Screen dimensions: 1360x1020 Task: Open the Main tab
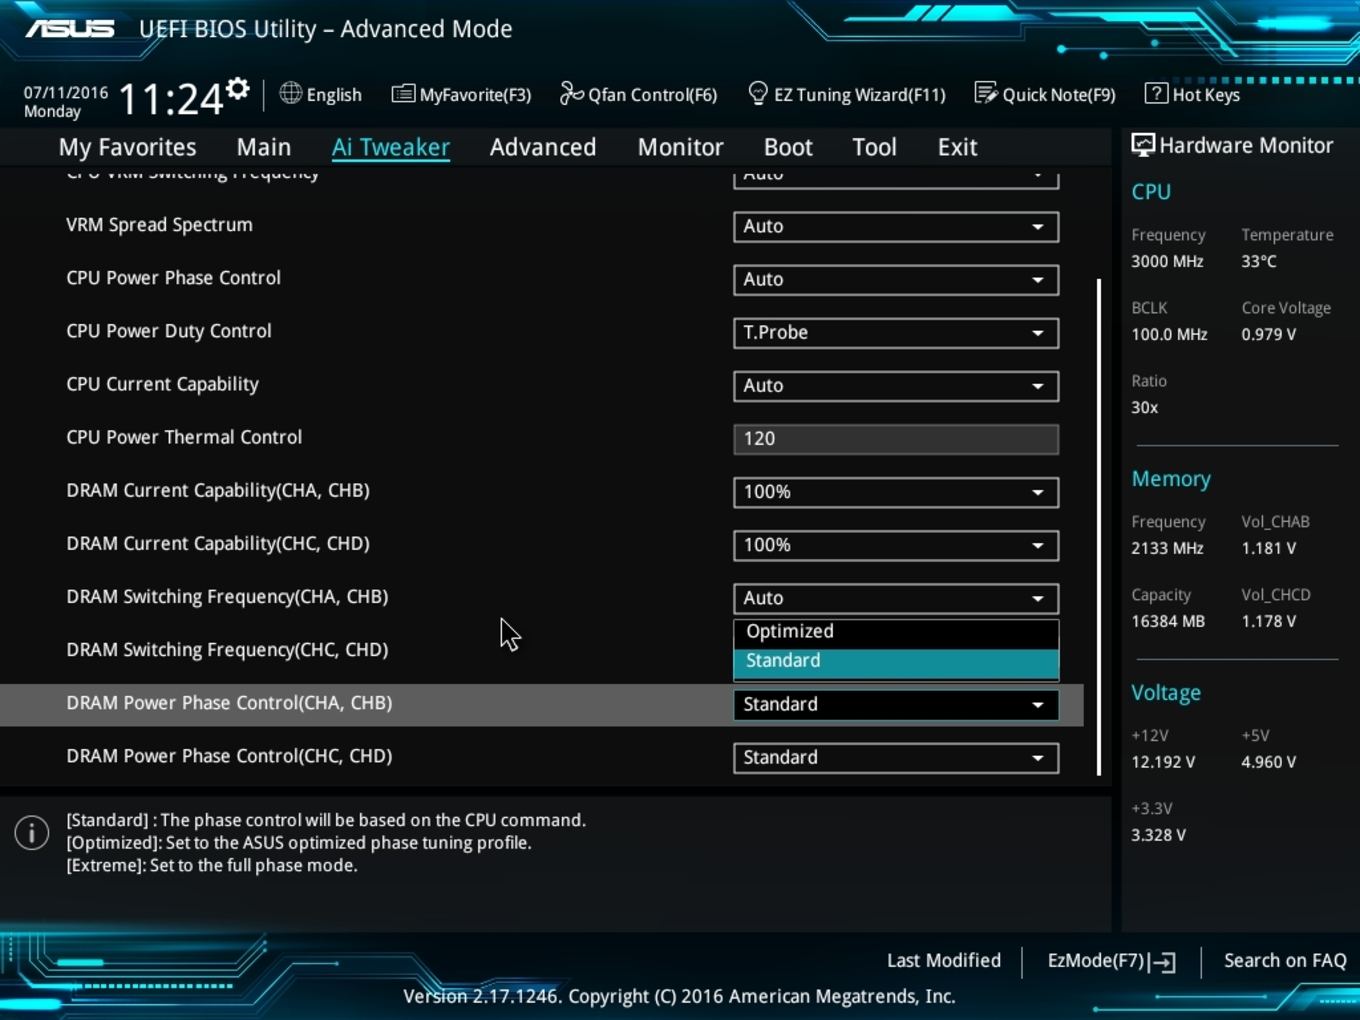click(264, 147)
